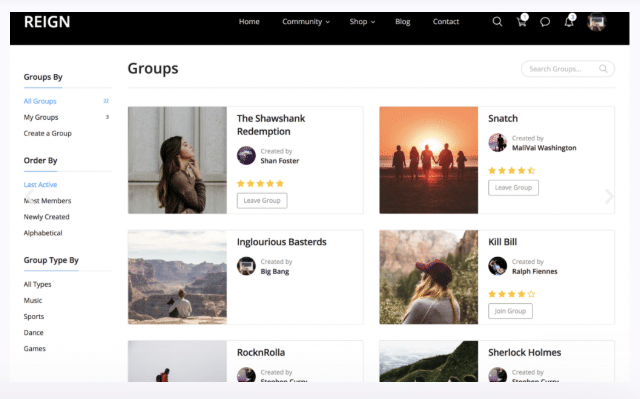Filter group type by Games

pyautogui.click(x=35, y=348)
